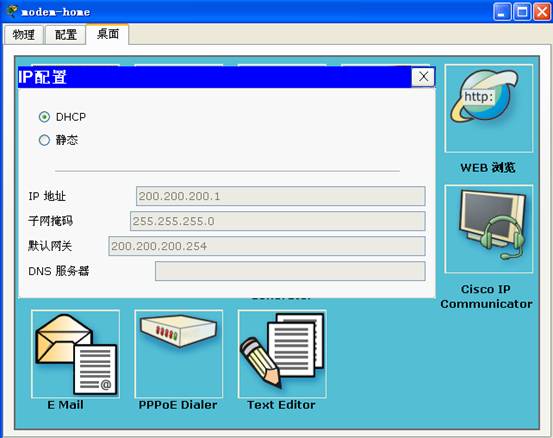Click the DNS 服务器 field
553x438 pixels.
click(290, 271)
